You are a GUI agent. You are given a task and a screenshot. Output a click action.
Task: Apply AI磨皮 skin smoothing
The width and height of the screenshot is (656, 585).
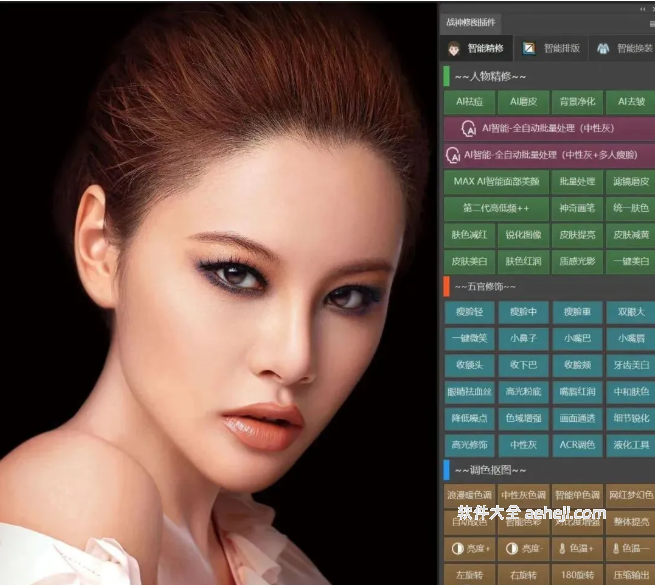point(523,101)
